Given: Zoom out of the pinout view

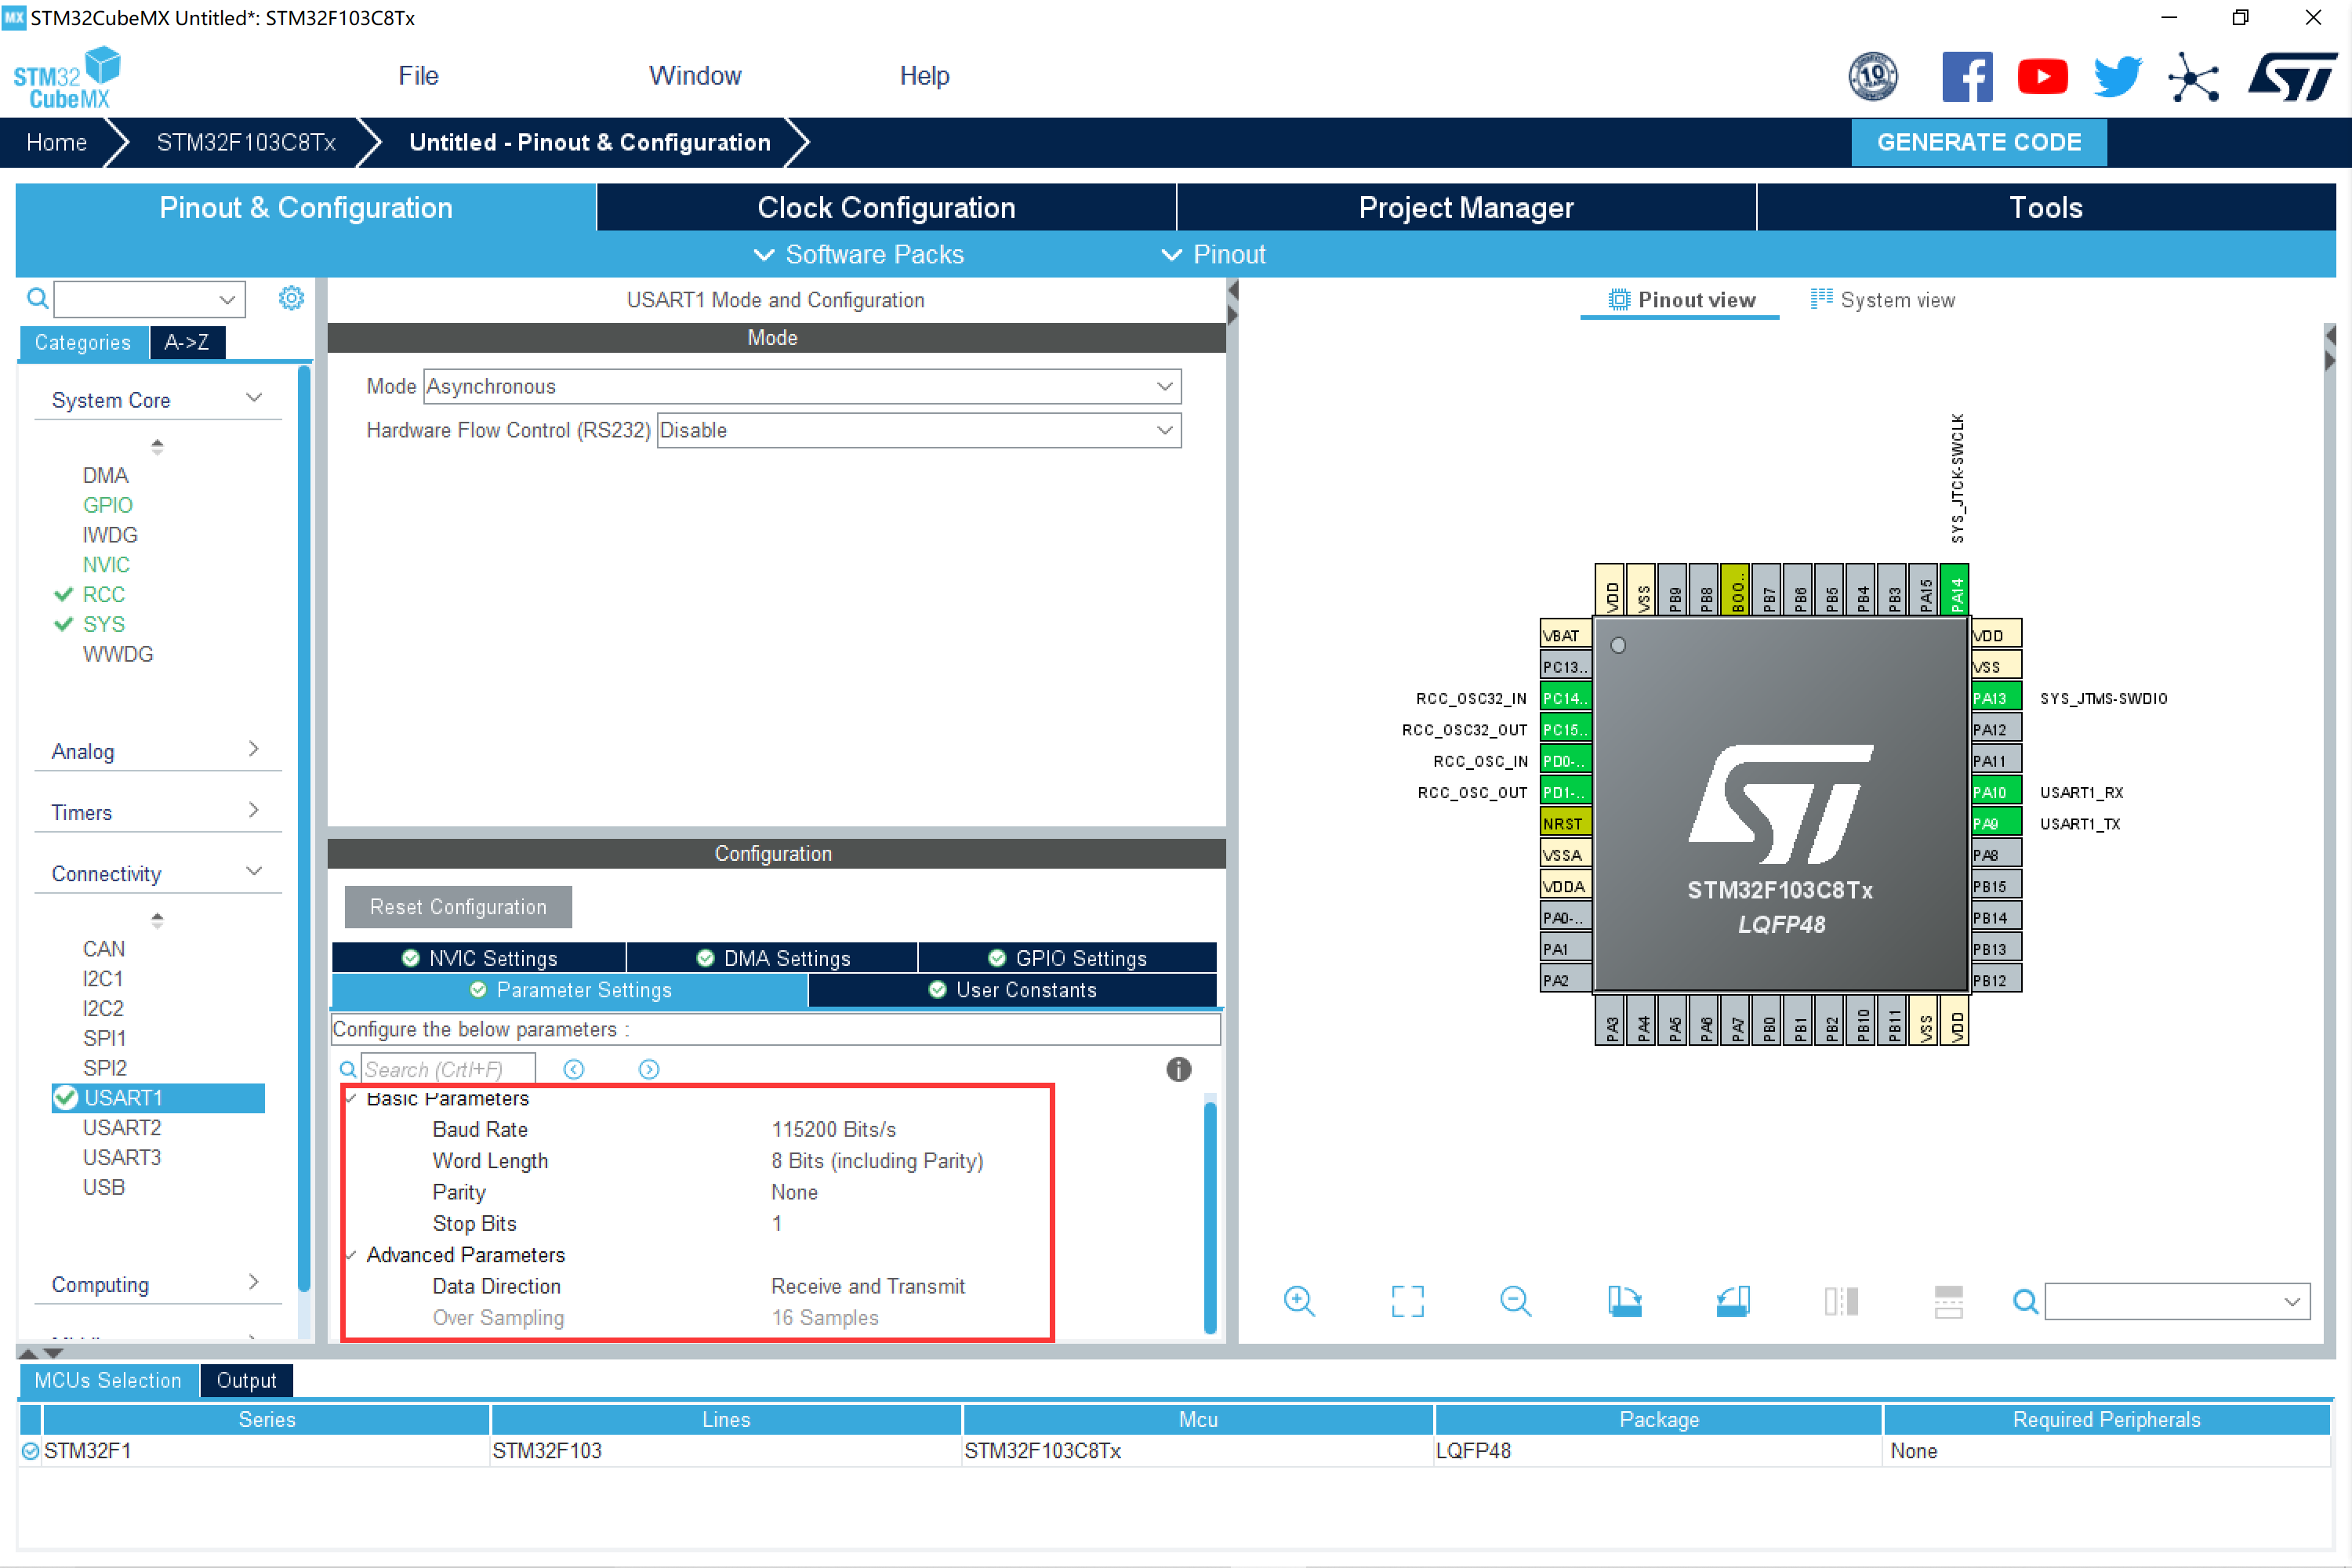Looking at the screenshot, I should (x=1515, y=1301).
